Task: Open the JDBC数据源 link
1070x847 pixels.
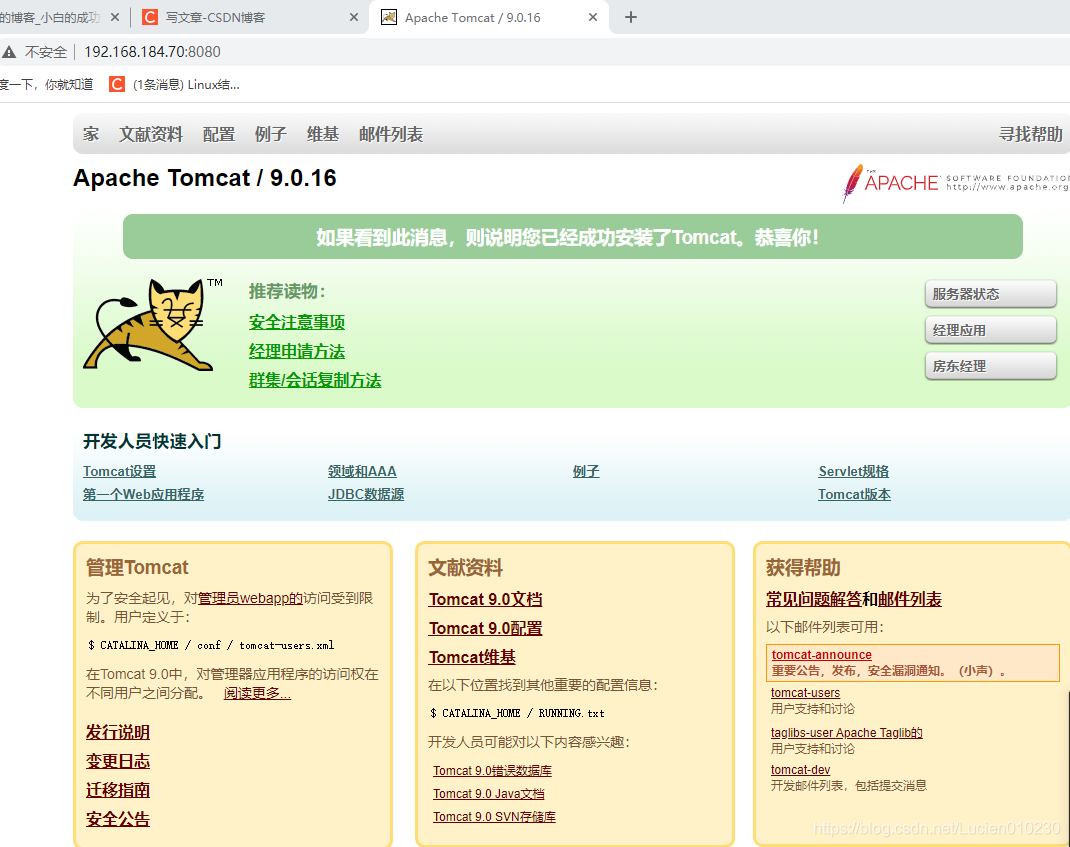Action: click(366, 495)
